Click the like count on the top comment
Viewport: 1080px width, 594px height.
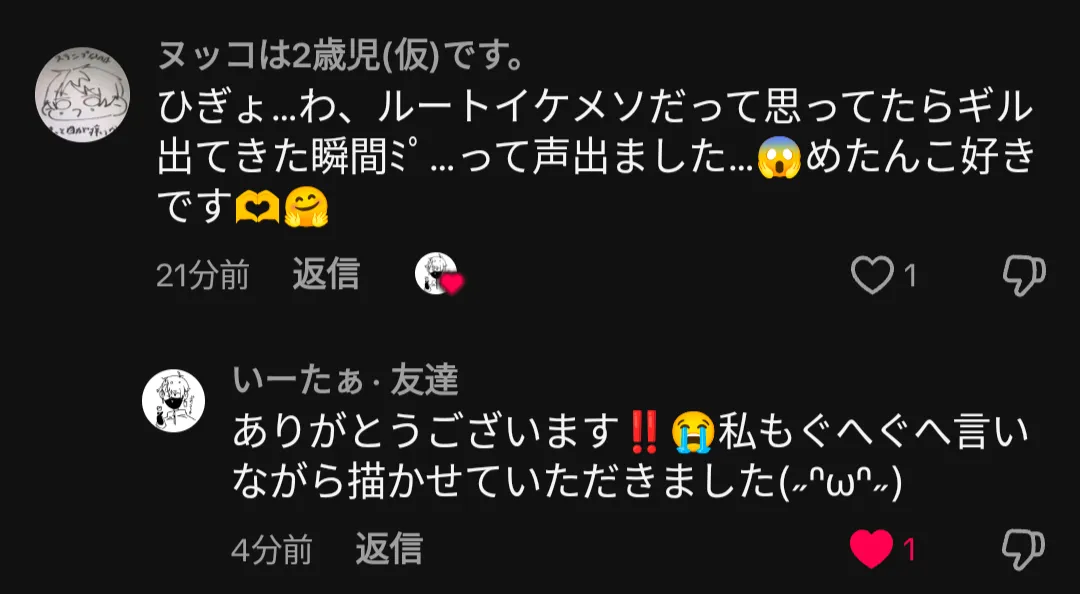tap(910, 277)
